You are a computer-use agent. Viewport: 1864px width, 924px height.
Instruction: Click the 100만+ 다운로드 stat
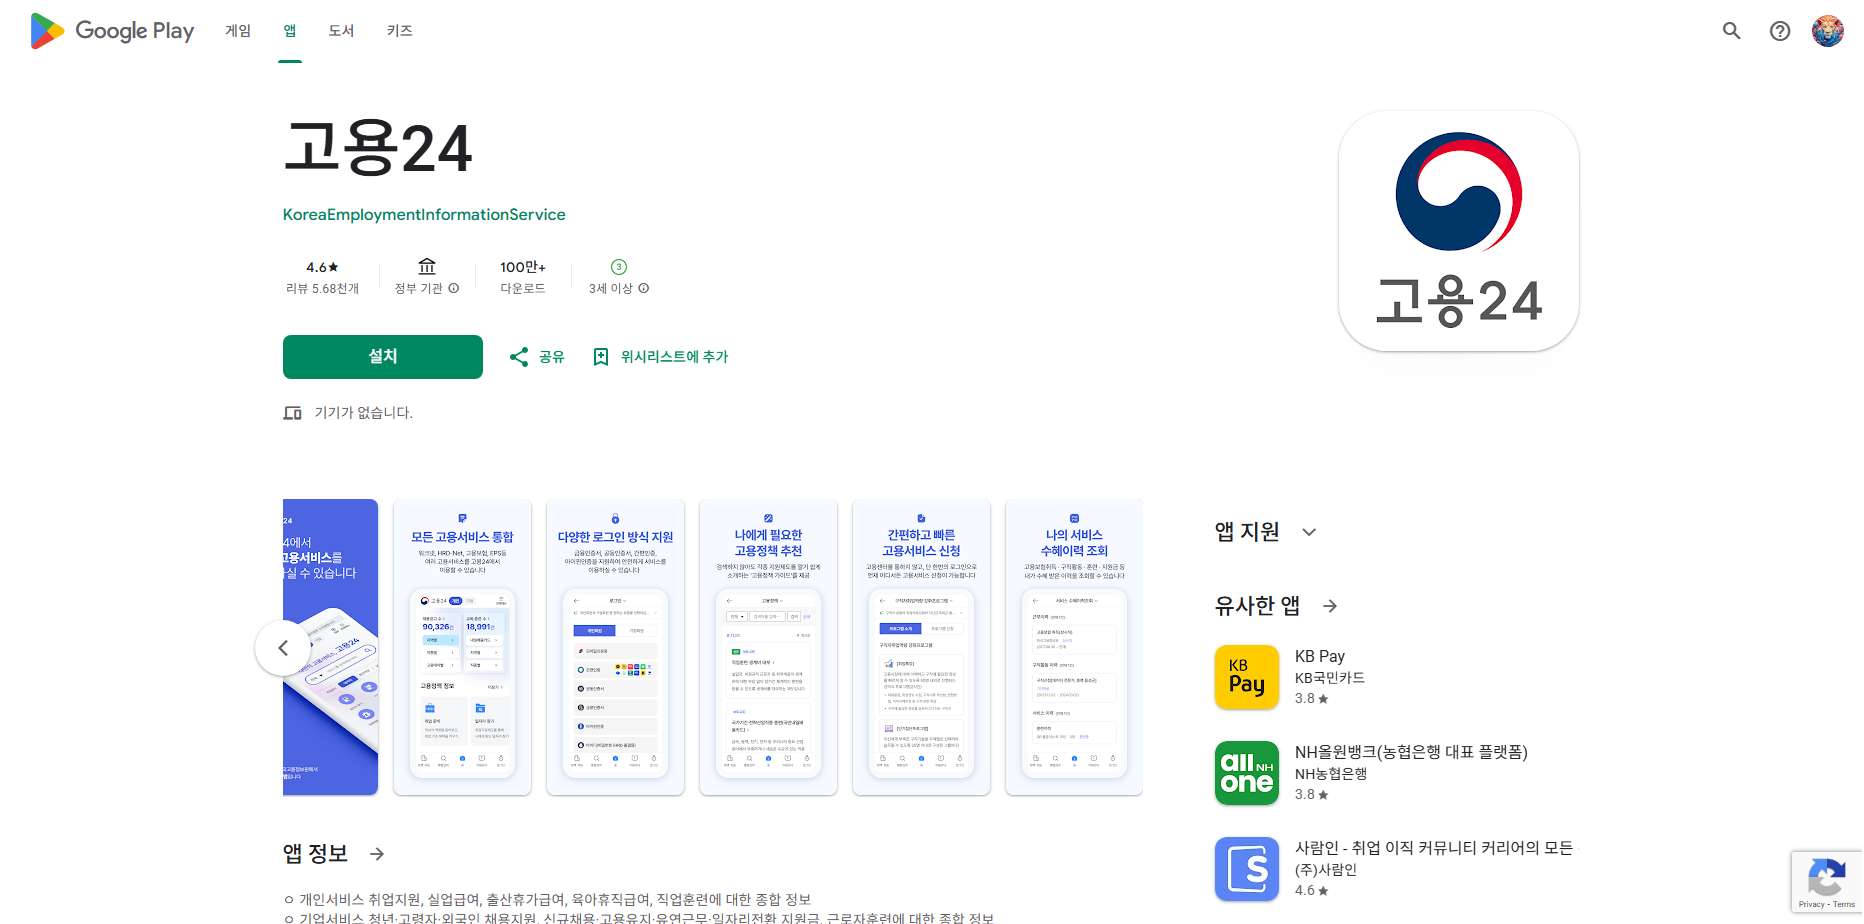[x=523, y=277]
